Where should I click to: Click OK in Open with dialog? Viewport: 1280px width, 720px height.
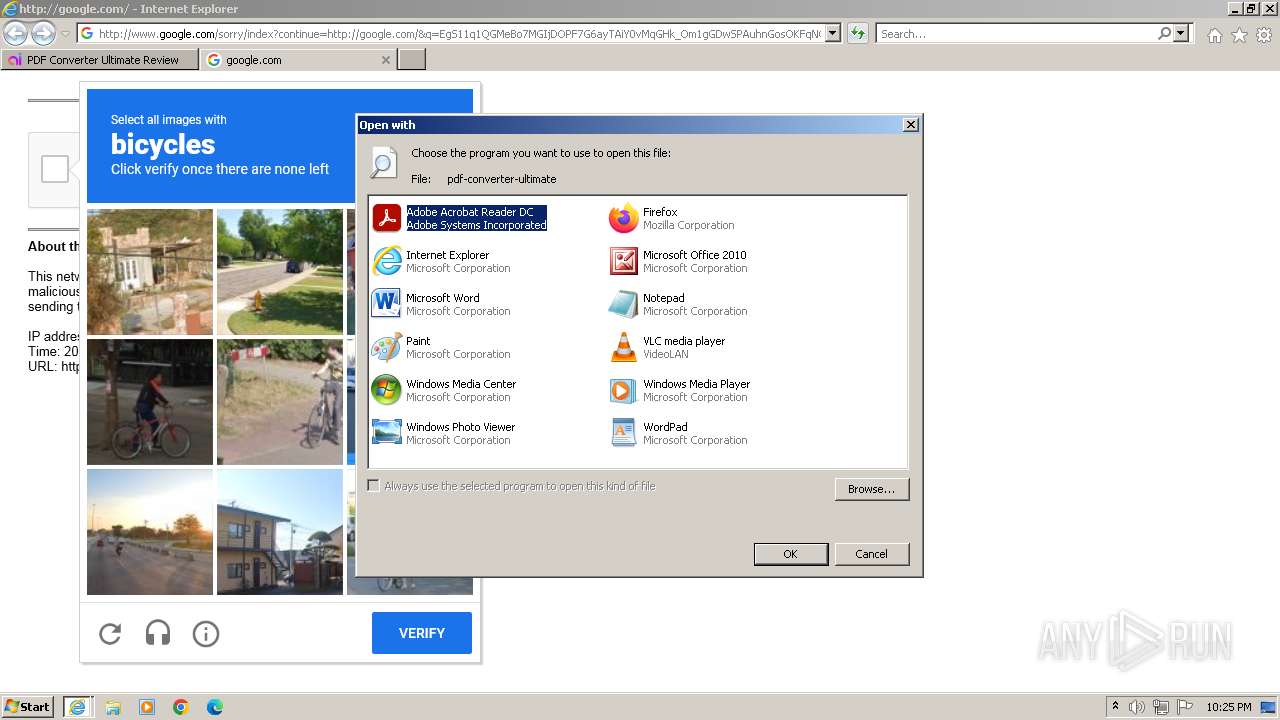(790, 554)
